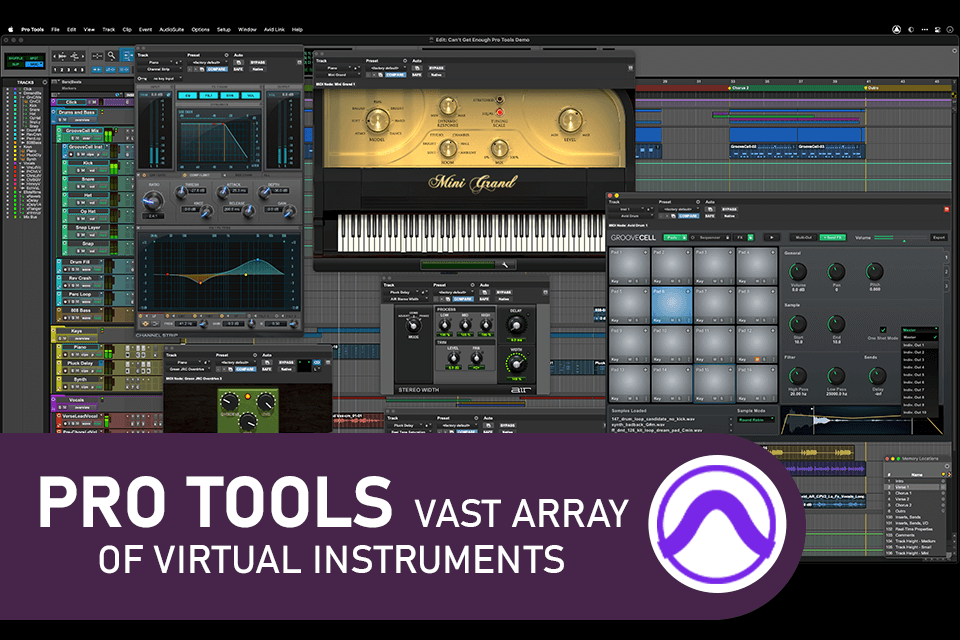Open the Avid Link menu
This screenshot has width=960, height=640.
[x=274, y=29]
